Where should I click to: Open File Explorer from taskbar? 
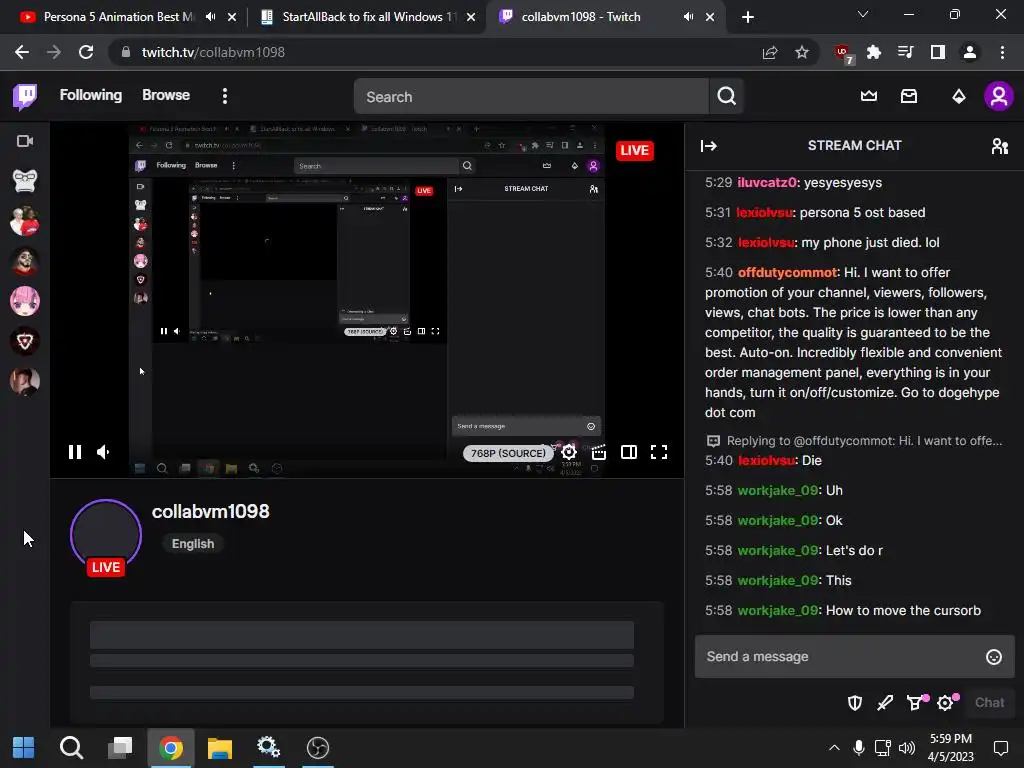(219, 748)
